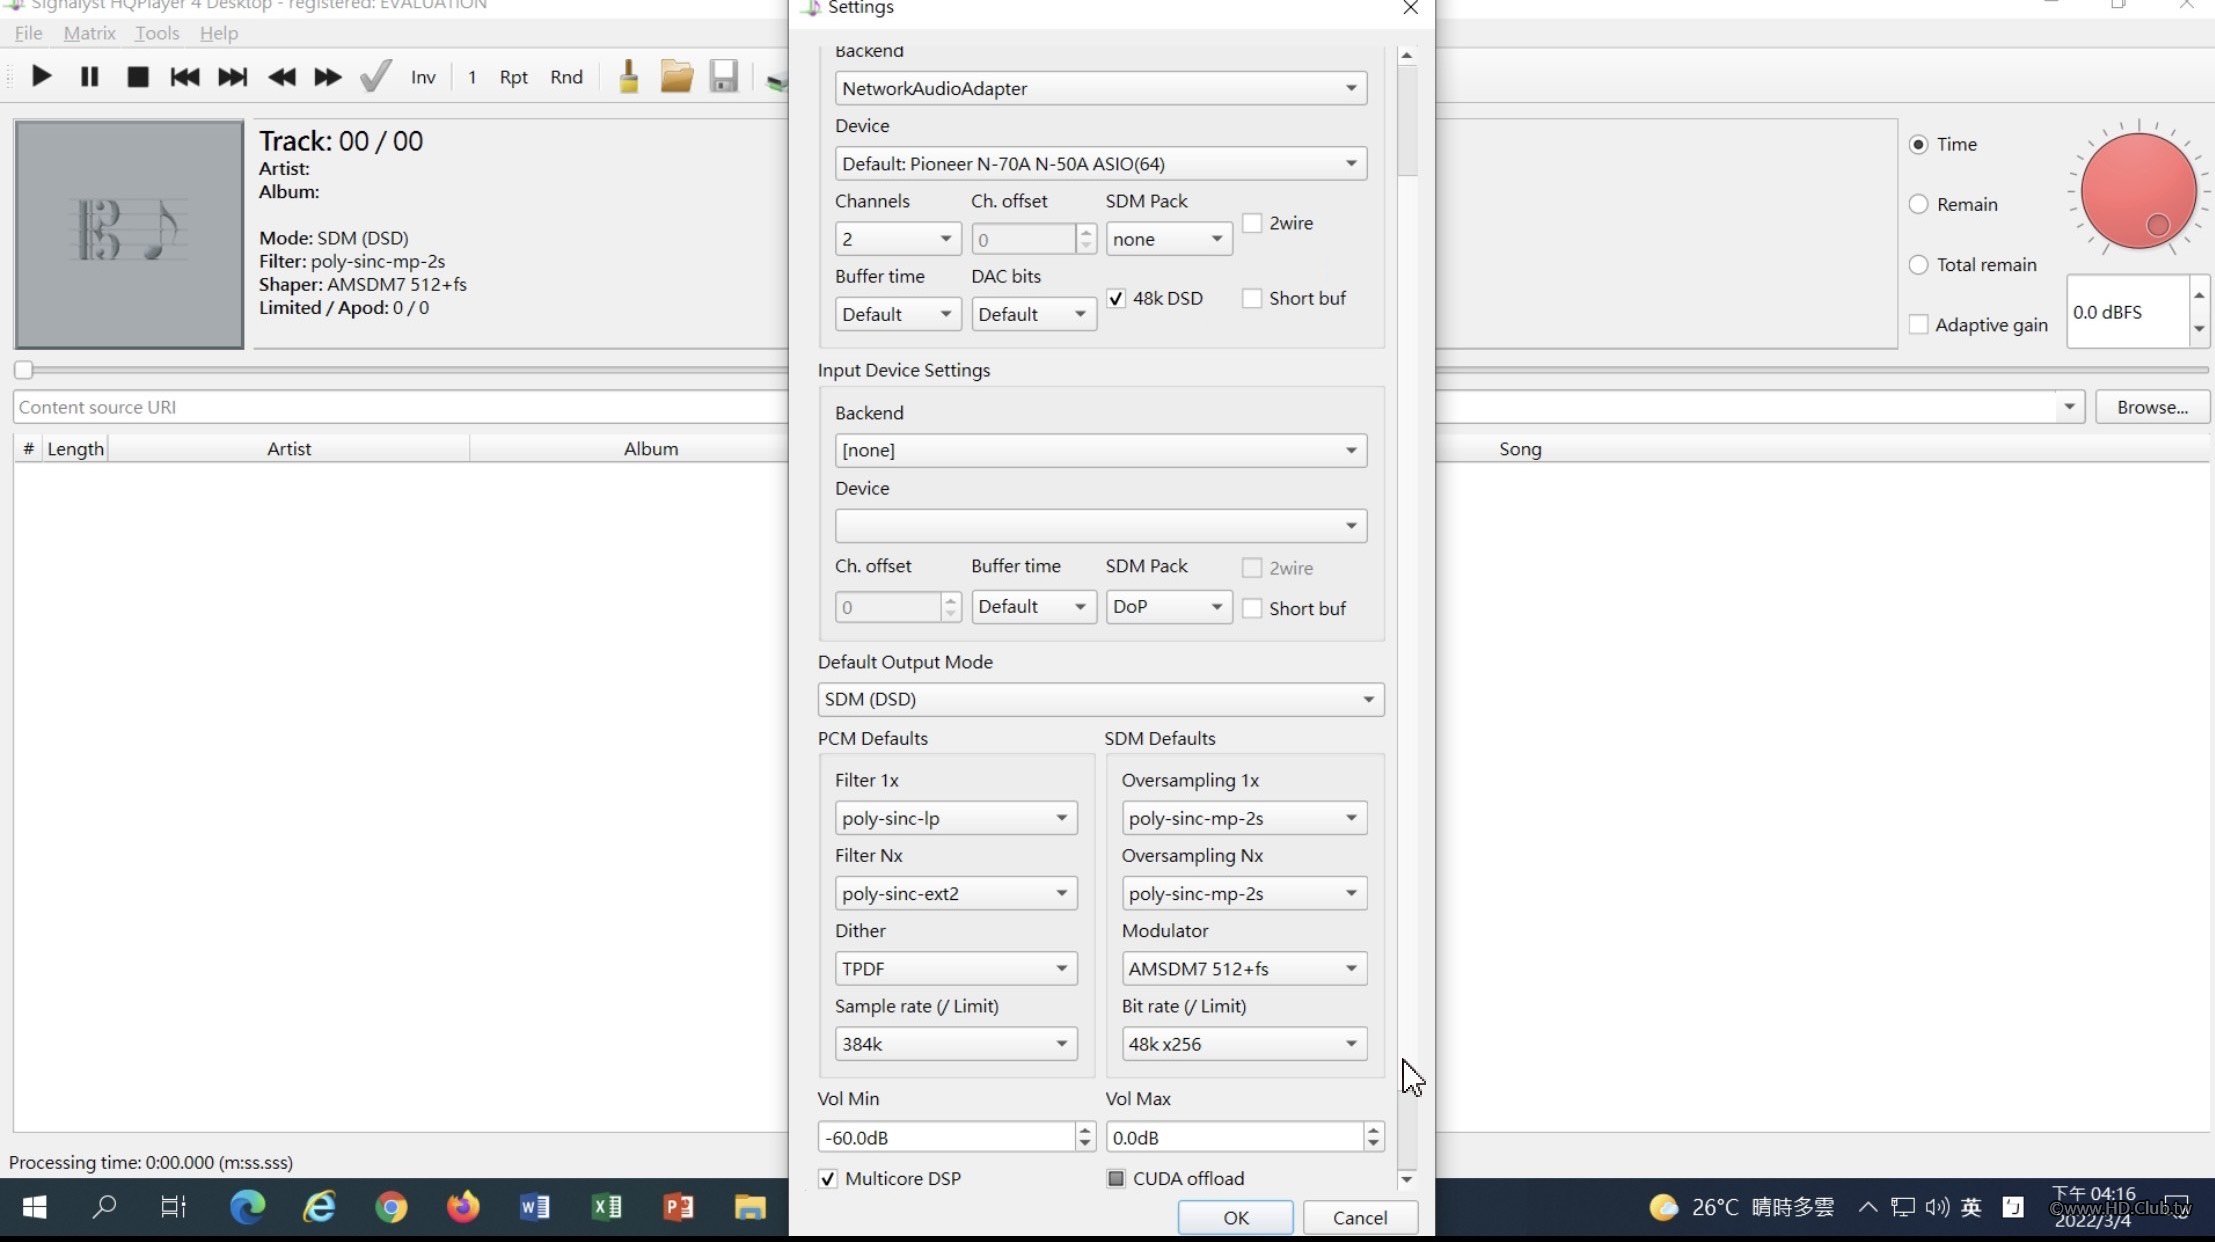Screen dimensions: 2215x1242
Task: Expand the SDM Oversampling 1x dropdown
Action: [x=1348, y=817]
